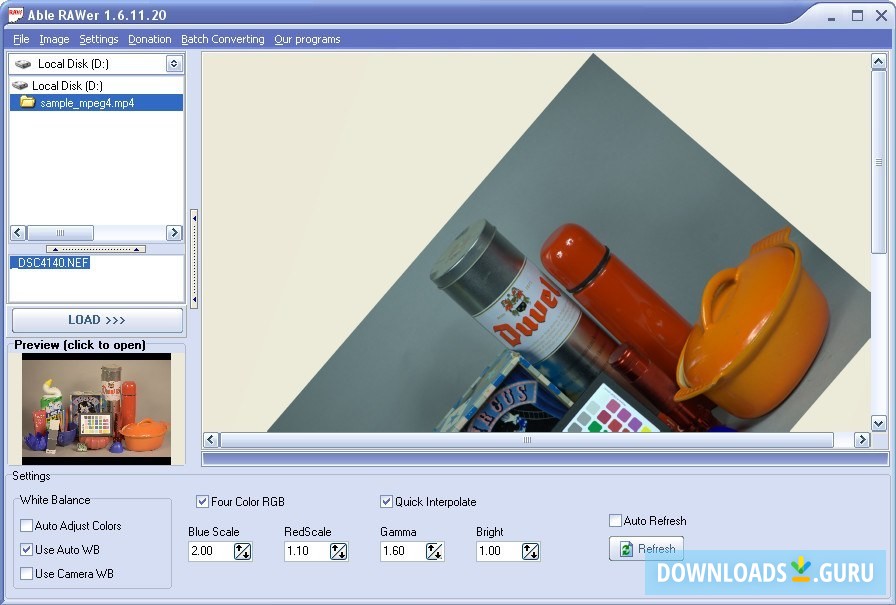Click the Gamma spinner icon

coord(434,551)
